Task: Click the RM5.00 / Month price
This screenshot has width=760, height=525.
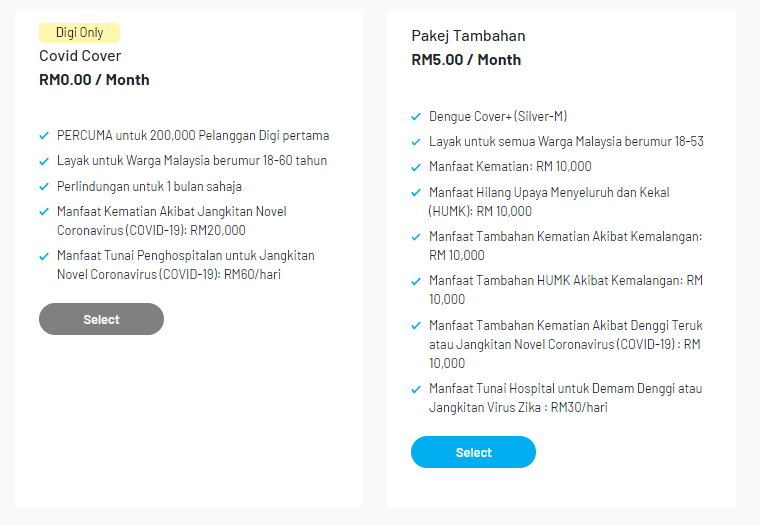Action: coord(466,60)
